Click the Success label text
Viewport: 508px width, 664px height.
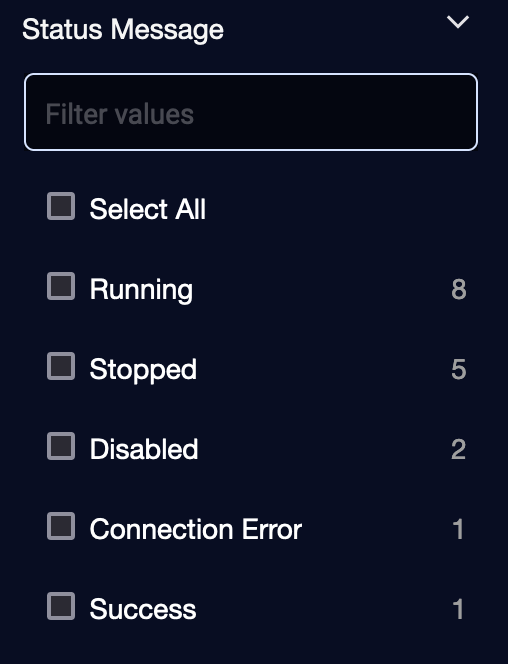pos(143,610)
